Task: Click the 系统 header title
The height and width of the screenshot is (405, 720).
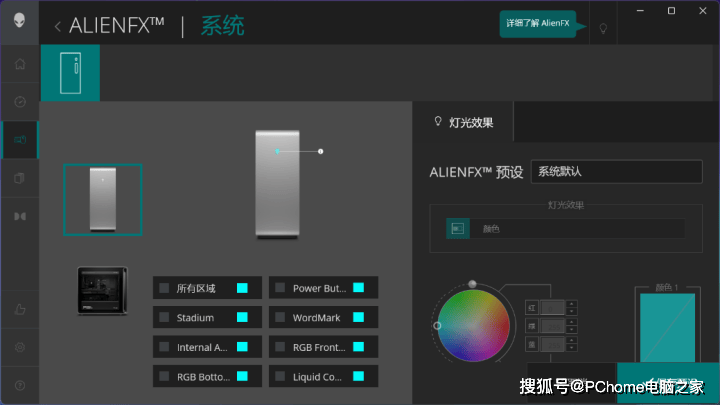Action: click(x=223, y=26)
